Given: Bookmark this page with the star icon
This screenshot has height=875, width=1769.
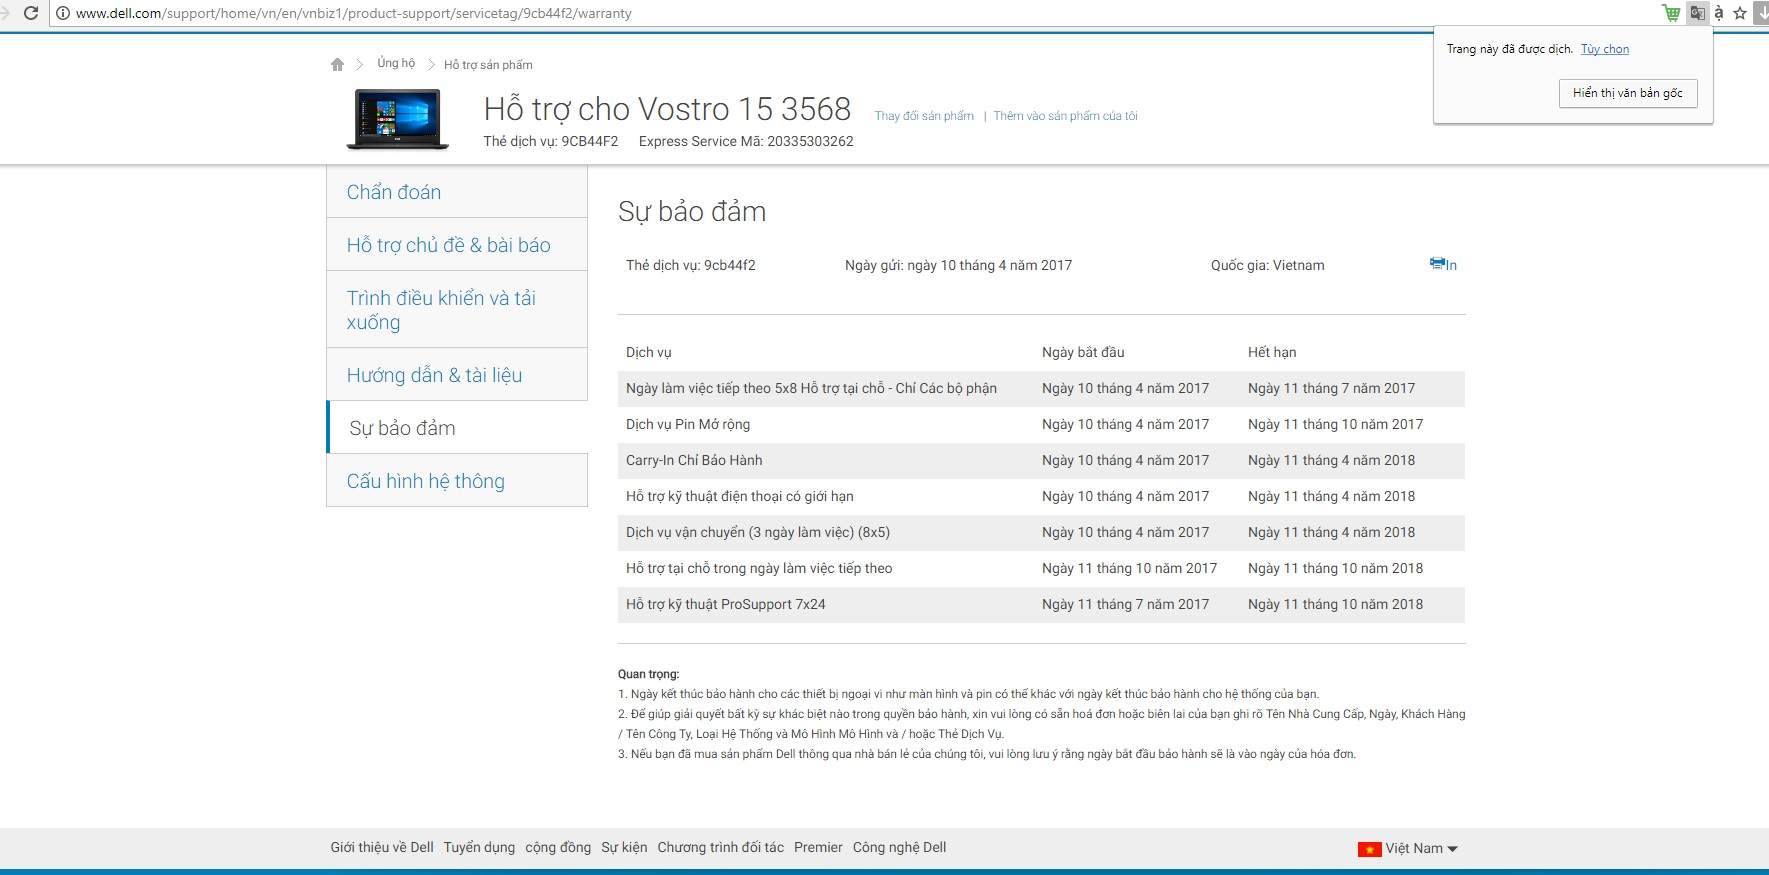Looking at the screenshot, I should click(1740, 13).
